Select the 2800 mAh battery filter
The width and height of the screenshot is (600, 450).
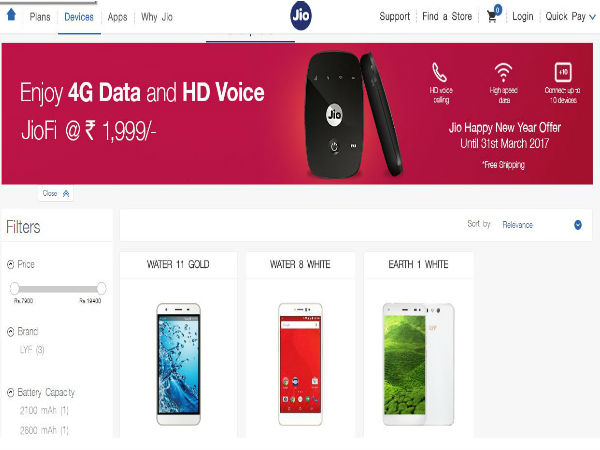(44, 430)
